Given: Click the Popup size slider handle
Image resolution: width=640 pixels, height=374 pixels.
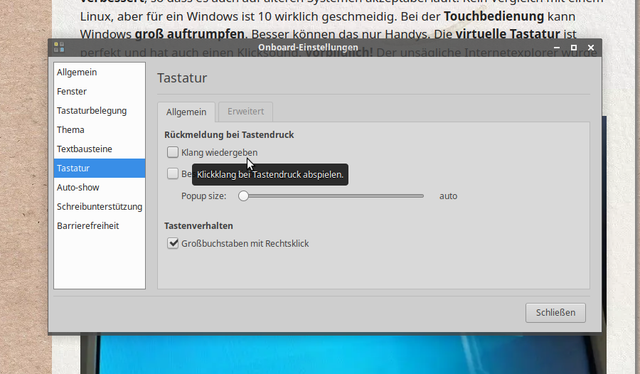Looking at the screenshot, I should [243, 196].
